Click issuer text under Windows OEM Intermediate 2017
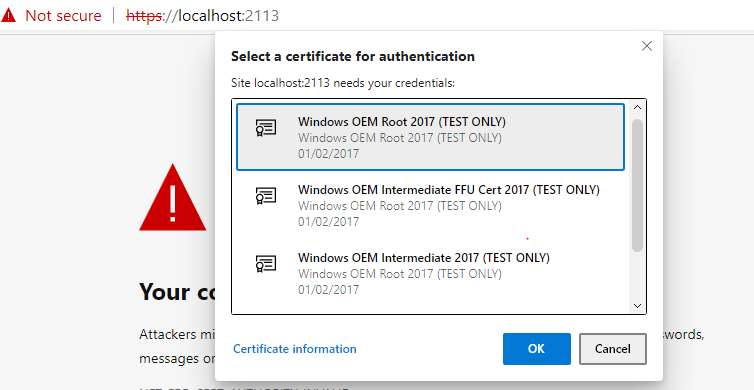 tap(400, 274)
